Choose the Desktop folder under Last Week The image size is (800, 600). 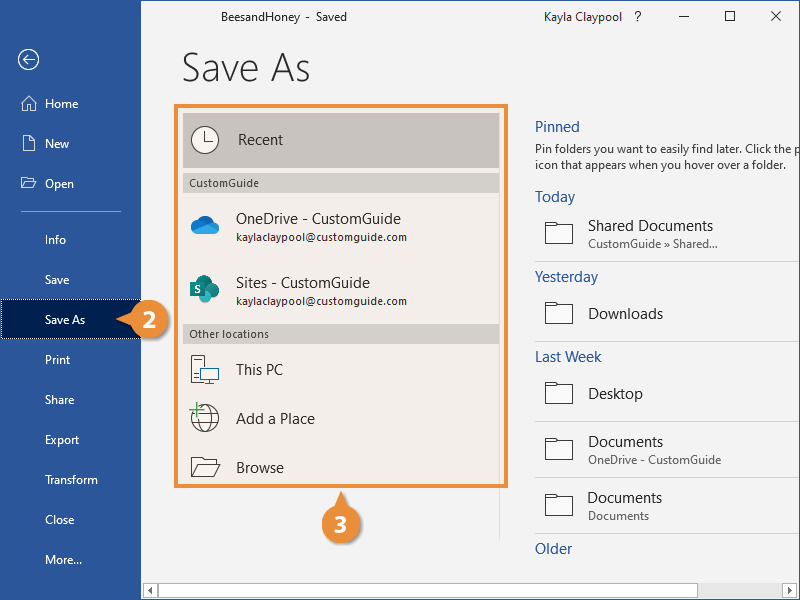coord(615,394)
